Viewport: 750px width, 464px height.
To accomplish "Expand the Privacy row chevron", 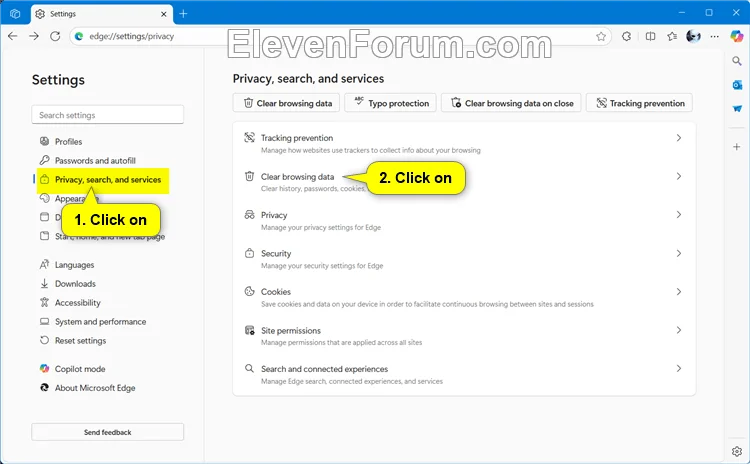I will (x=679, y=215).
